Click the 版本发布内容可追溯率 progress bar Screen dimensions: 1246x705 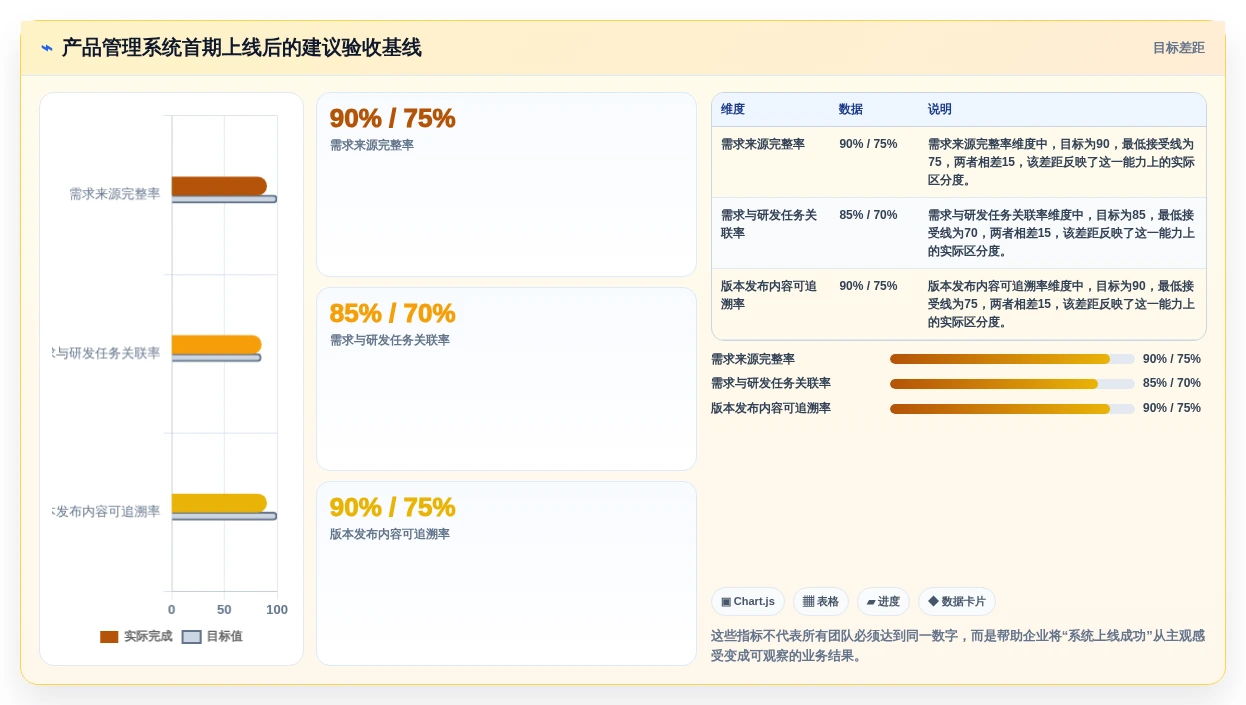coord(1012,409)
